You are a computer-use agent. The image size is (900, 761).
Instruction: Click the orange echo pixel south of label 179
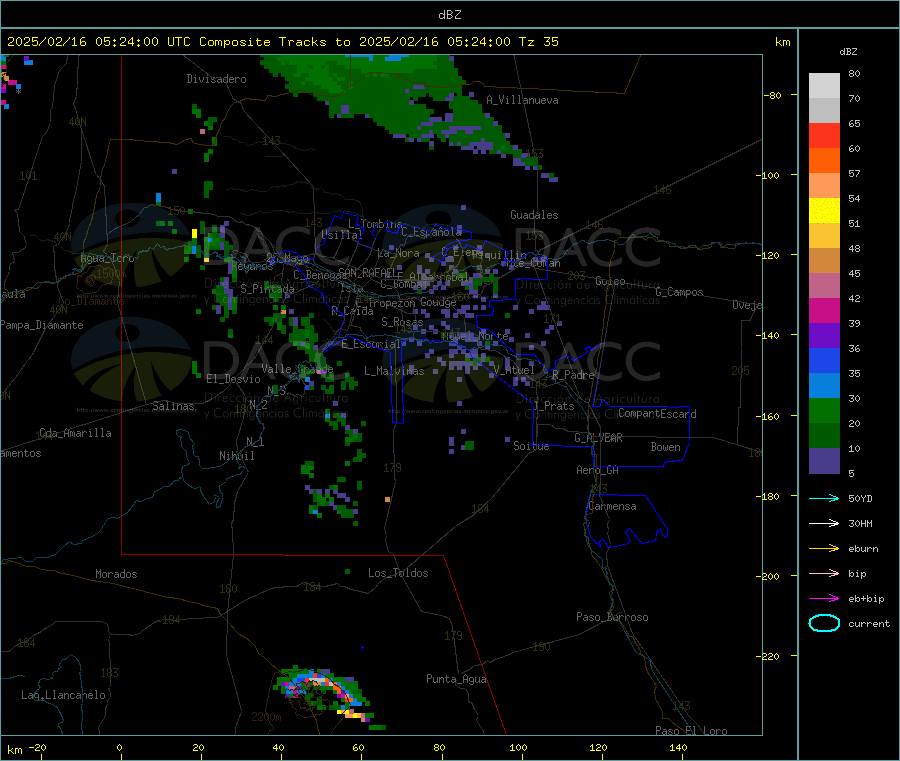(387, 499)
